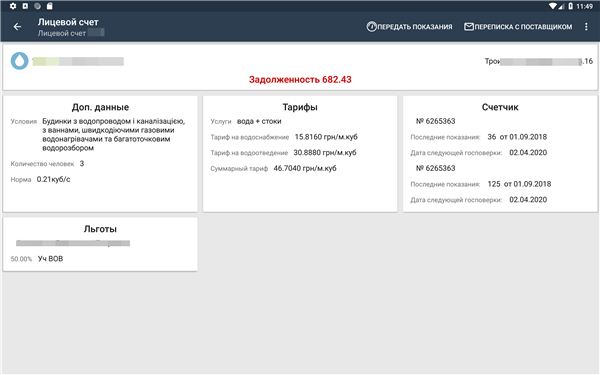Image resolution: width=600 pixels, height=375 pixels.
Task: Tap the blue water drop icon
Action: pyautogui.click(x=20, y=61)
